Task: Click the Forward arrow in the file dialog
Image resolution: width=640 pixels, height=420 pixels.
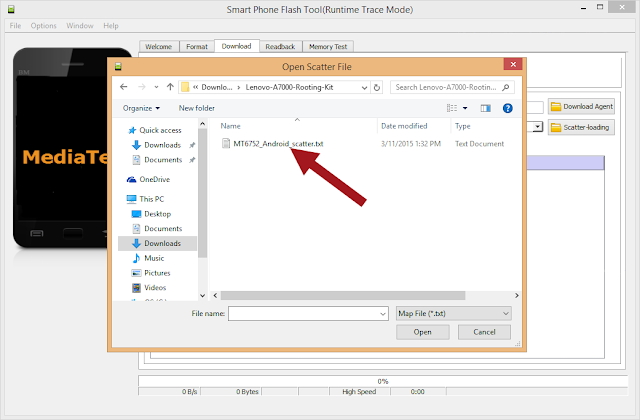Action: click(x=142, y=87)
